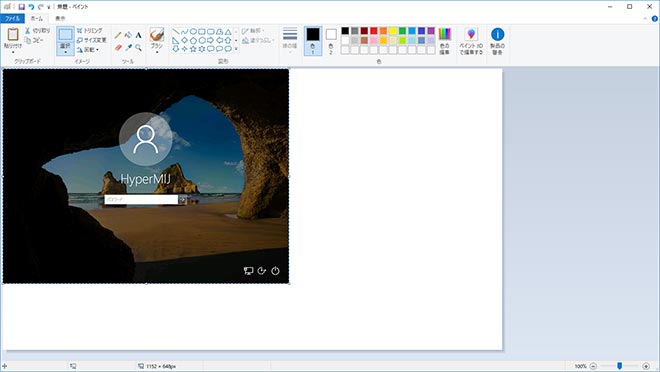Viewport: 660px width, 372px height.
Task: Choose the Right triangle shape
Action: pyautogui.click(x=176, y=40)
